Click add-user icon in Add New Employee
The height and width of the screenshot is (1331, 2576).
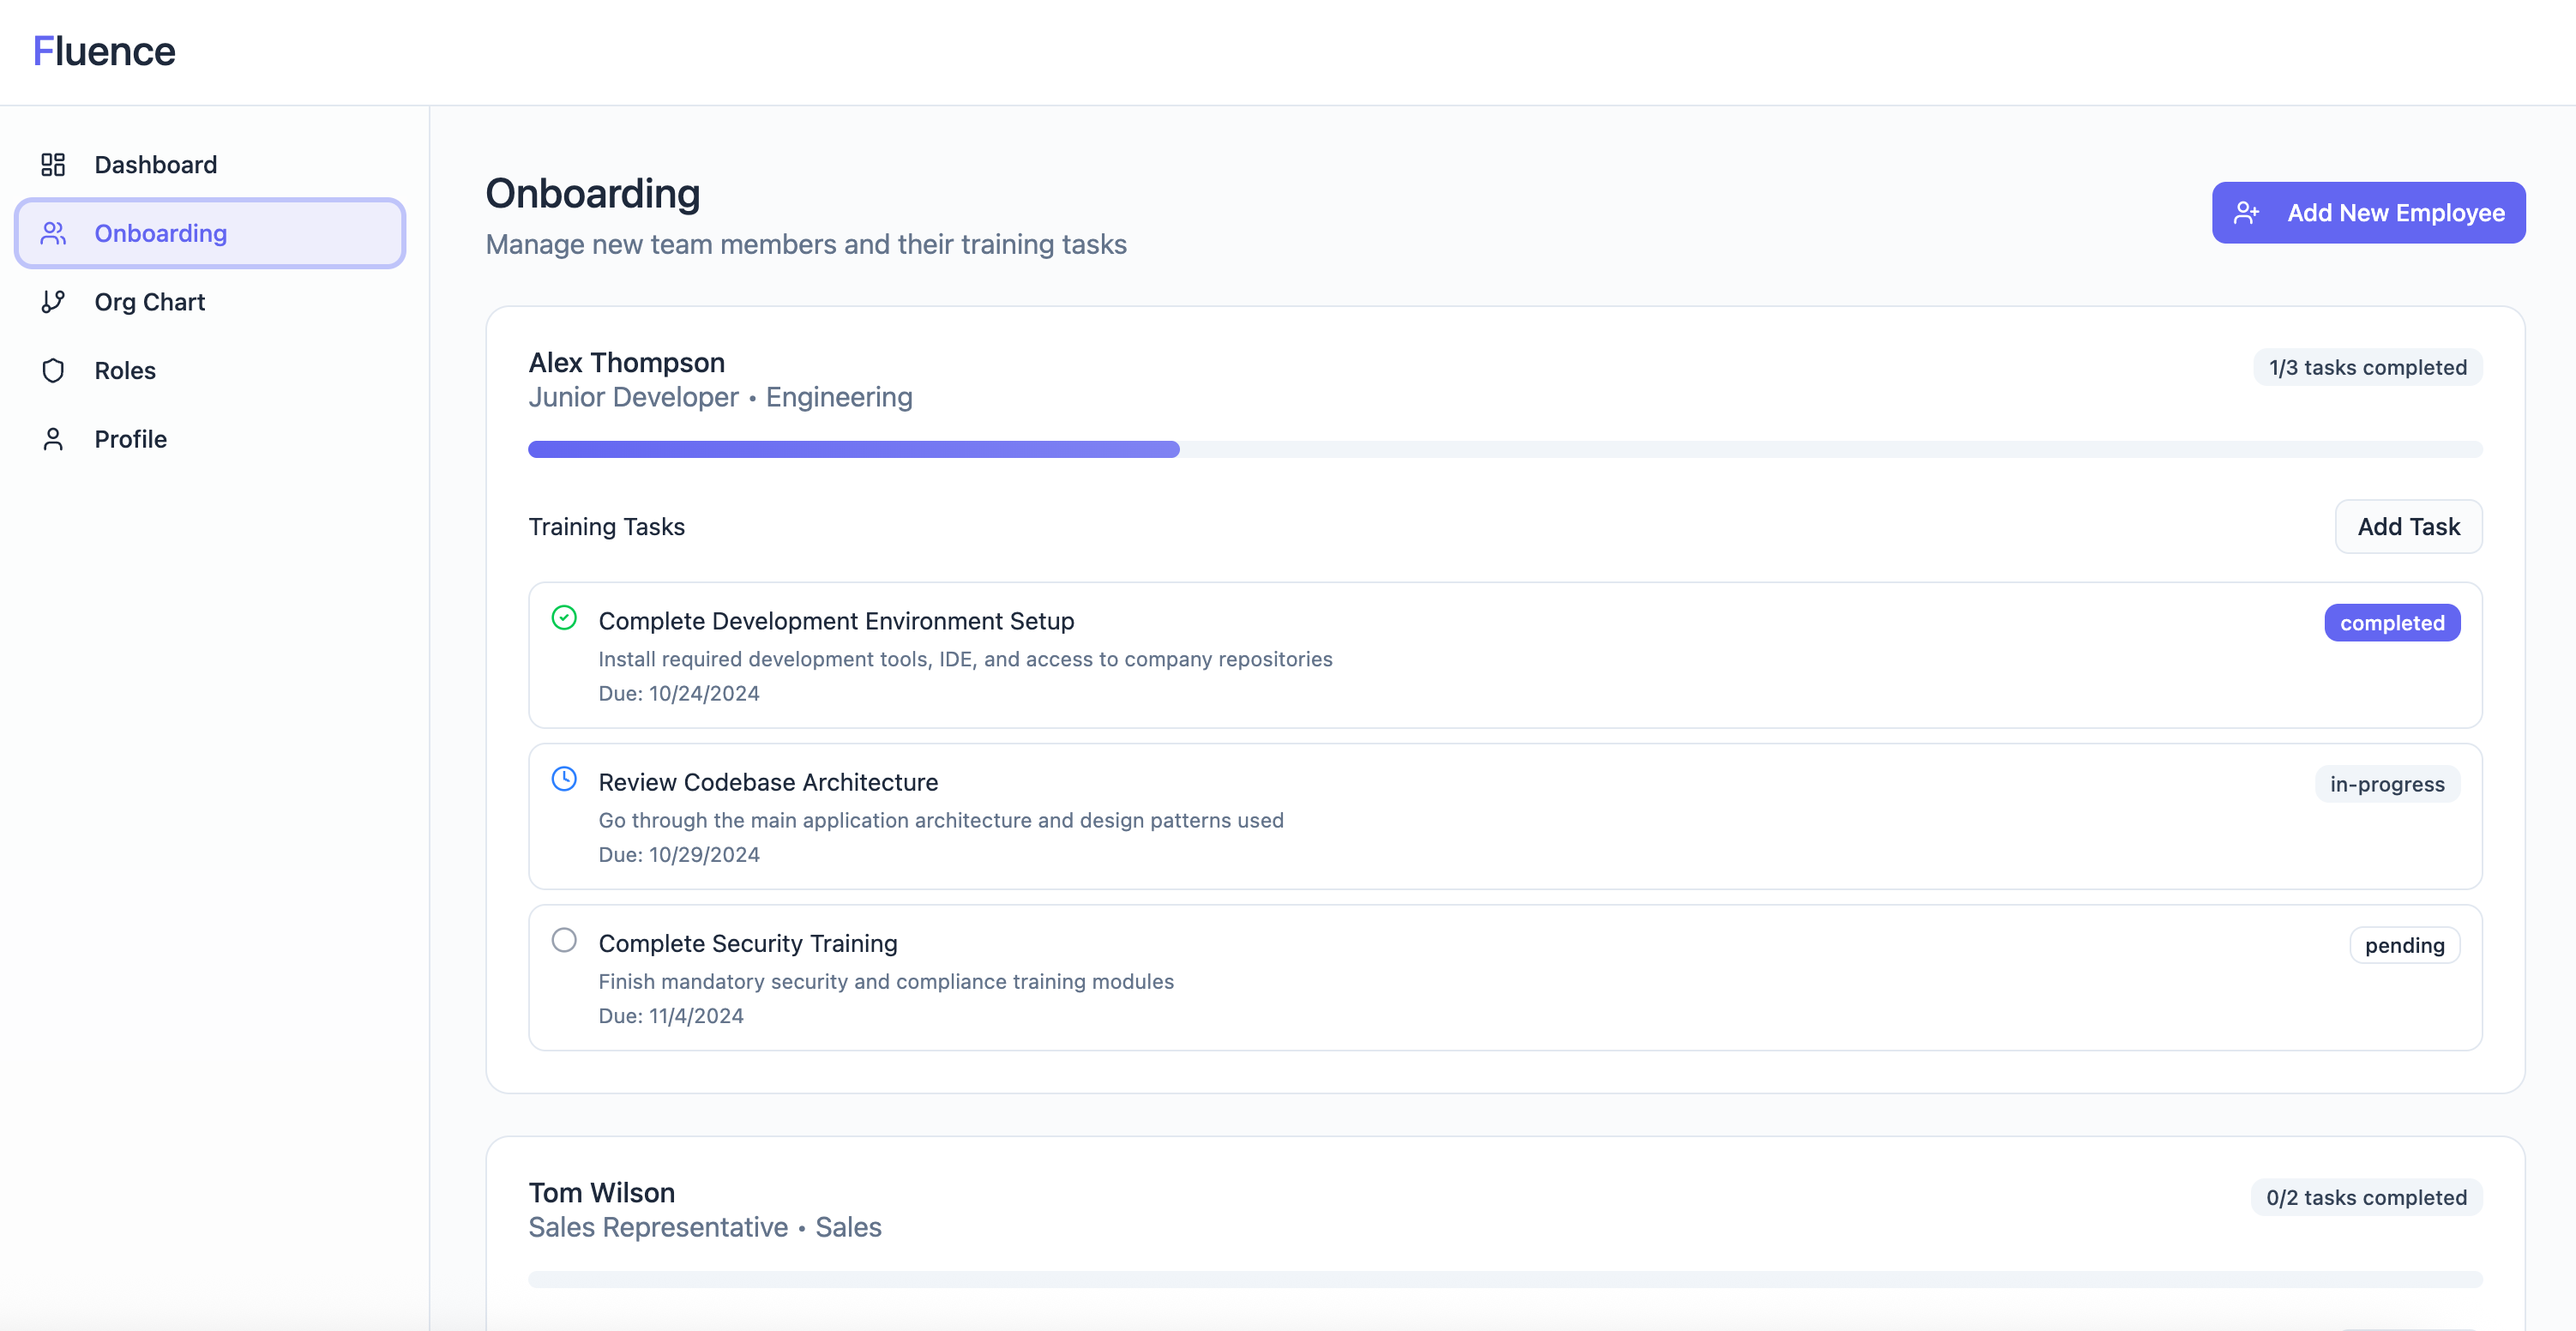2246,212
